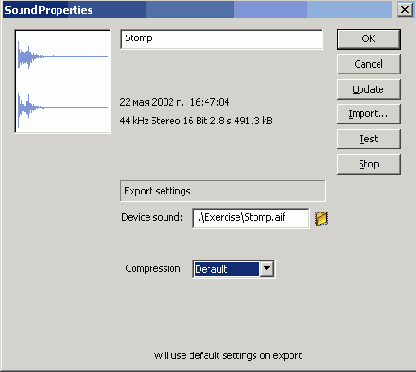Click the default settings on export message
This screenshot has height=372, width=416.
(x=228, y=356)
